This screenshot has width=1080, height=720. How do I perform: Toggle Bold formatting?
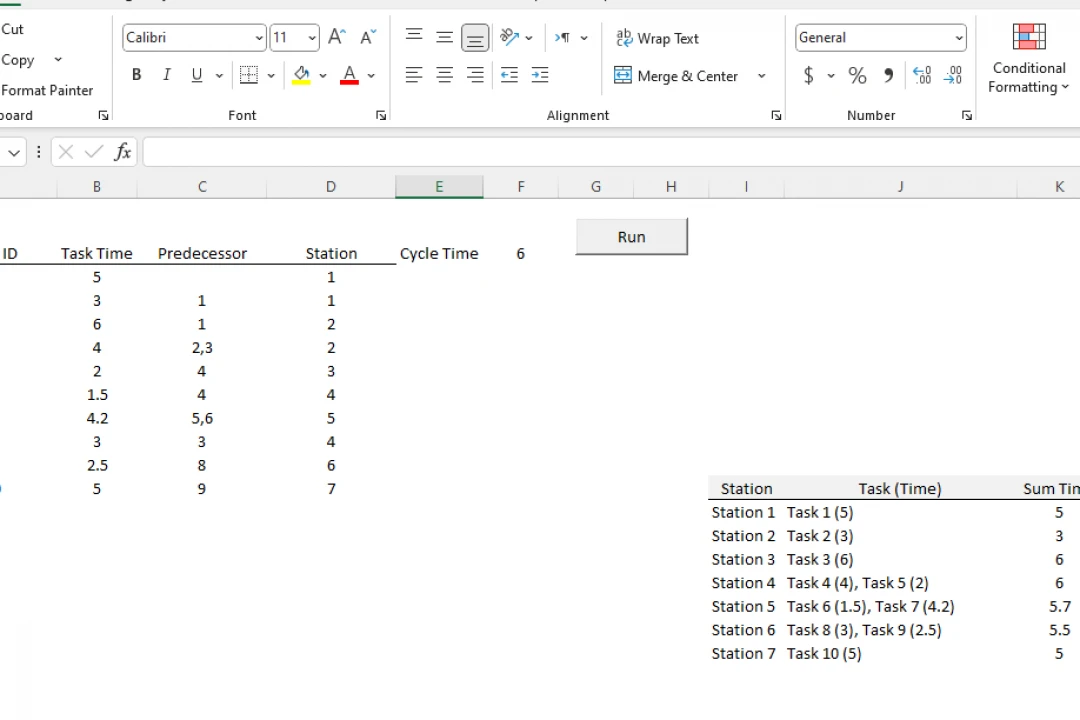tap(137, 75)
